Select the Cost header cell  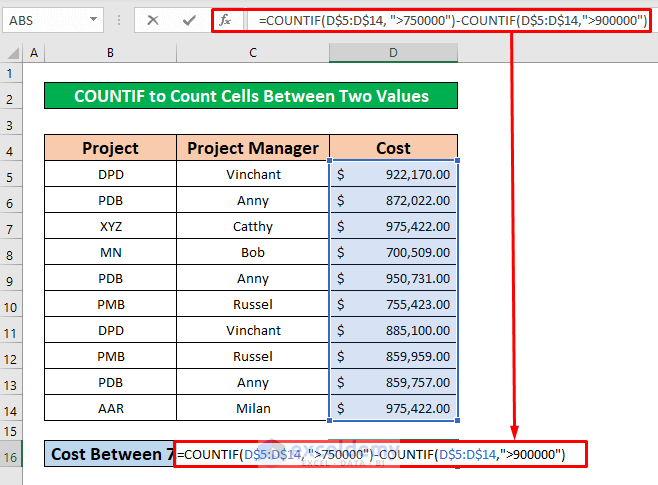tap(393, 149)
